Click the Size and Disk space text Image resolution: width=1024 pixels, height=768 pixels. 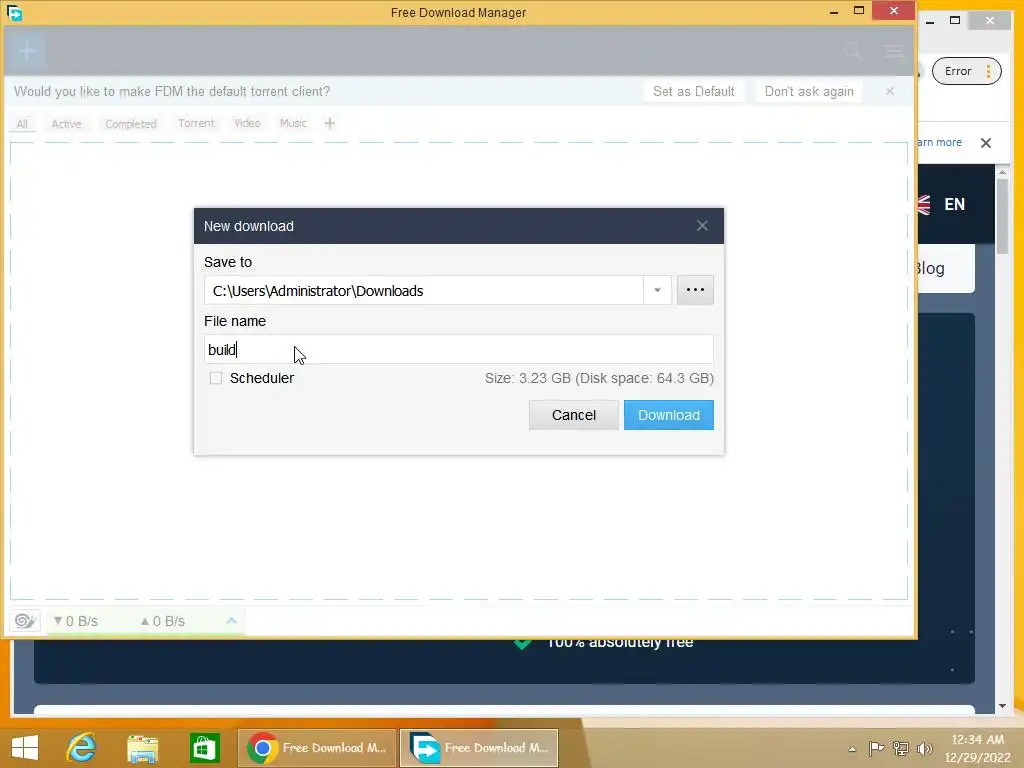tap(599, 378)
